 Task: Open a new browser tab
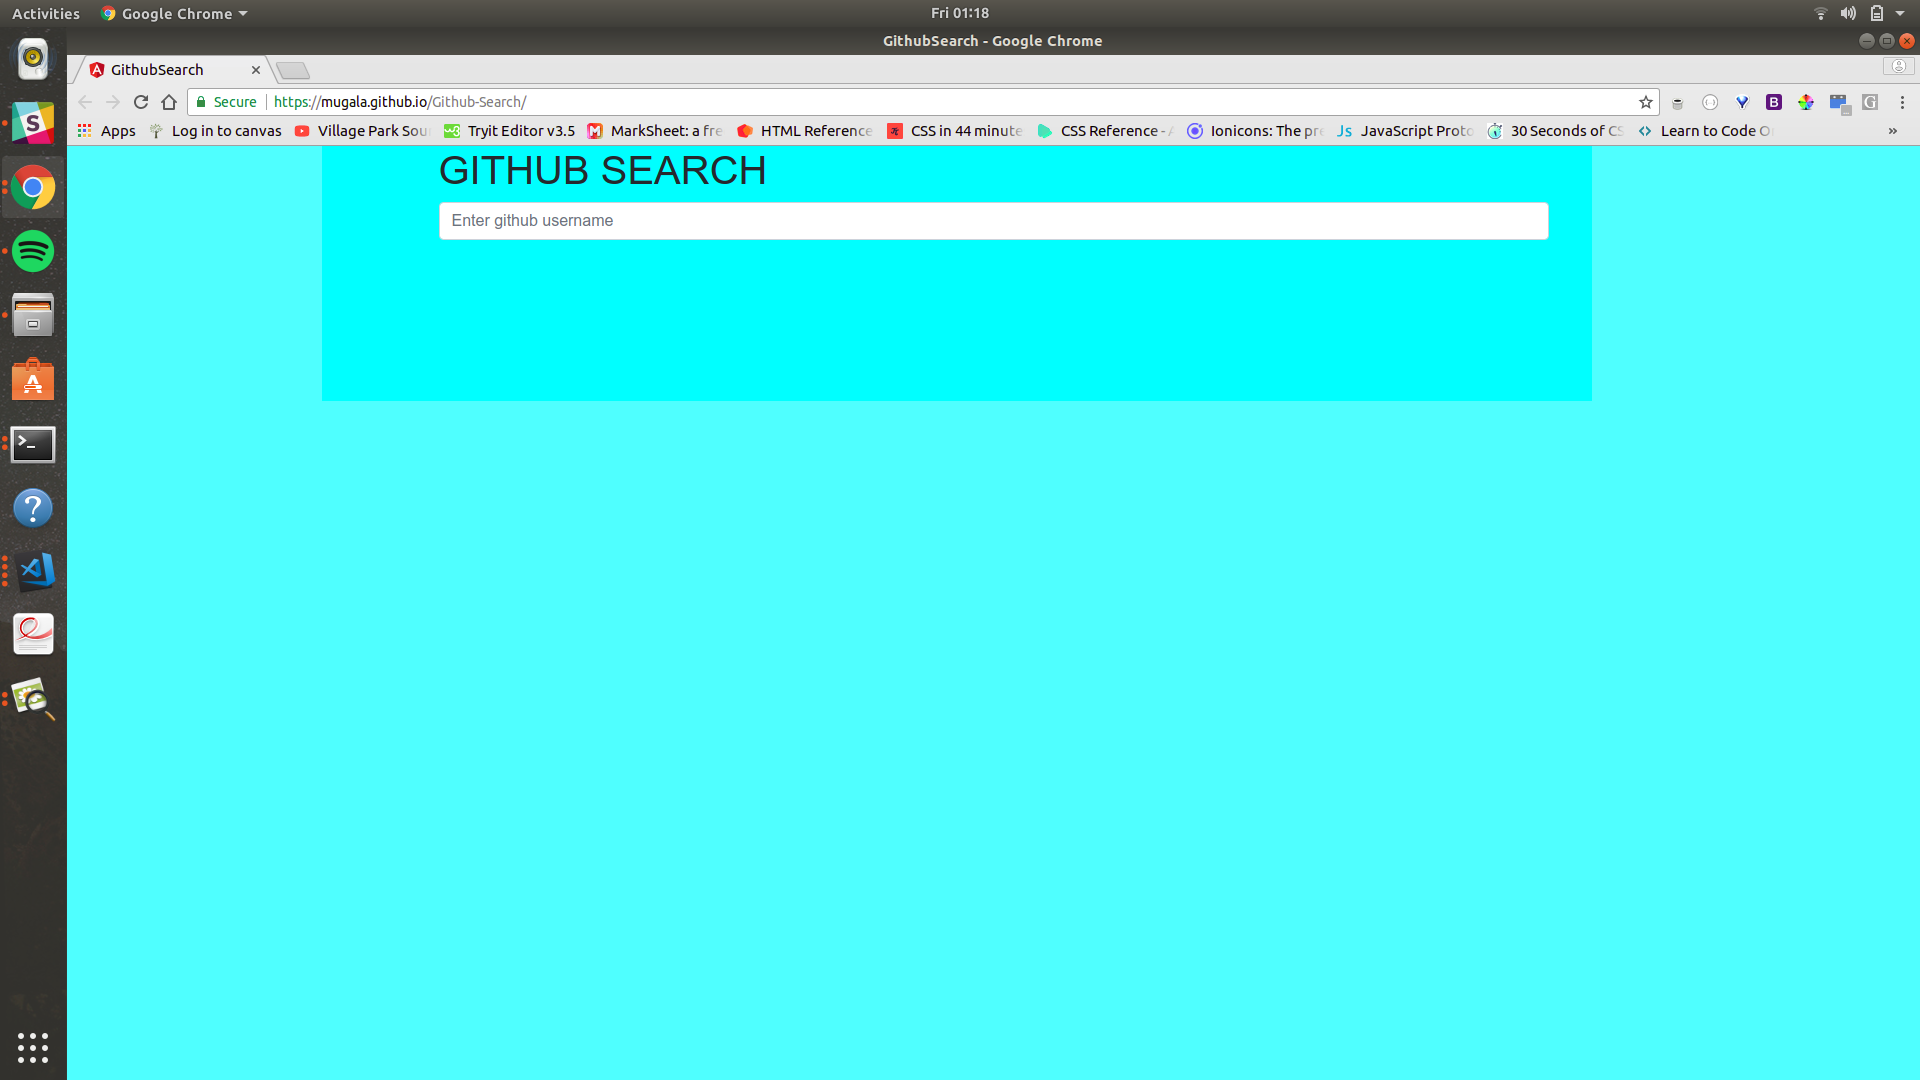tap(293, 70)
